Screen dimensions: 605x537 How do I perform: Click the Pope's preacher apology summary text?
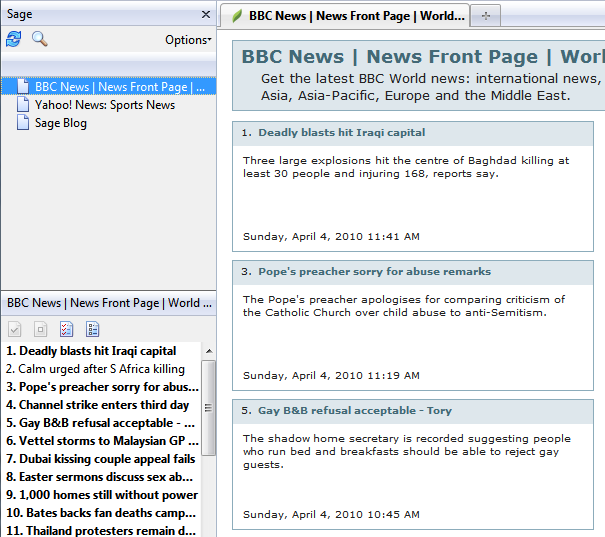(x=404, y=306)
